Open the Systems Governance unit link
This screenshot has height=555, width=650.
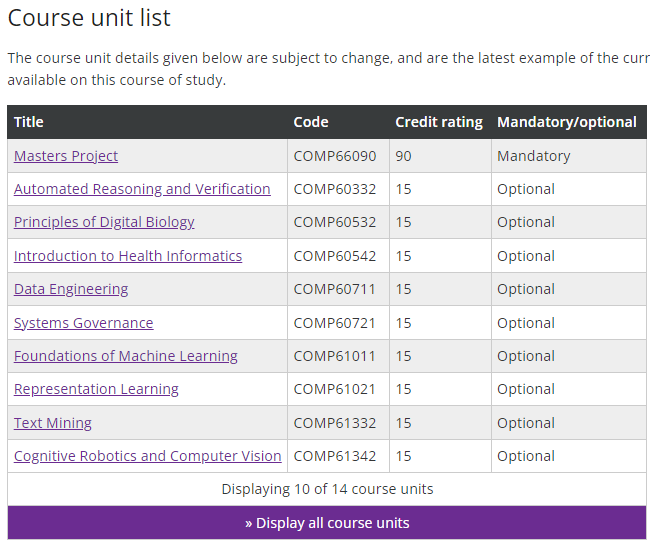coord(84,323)
